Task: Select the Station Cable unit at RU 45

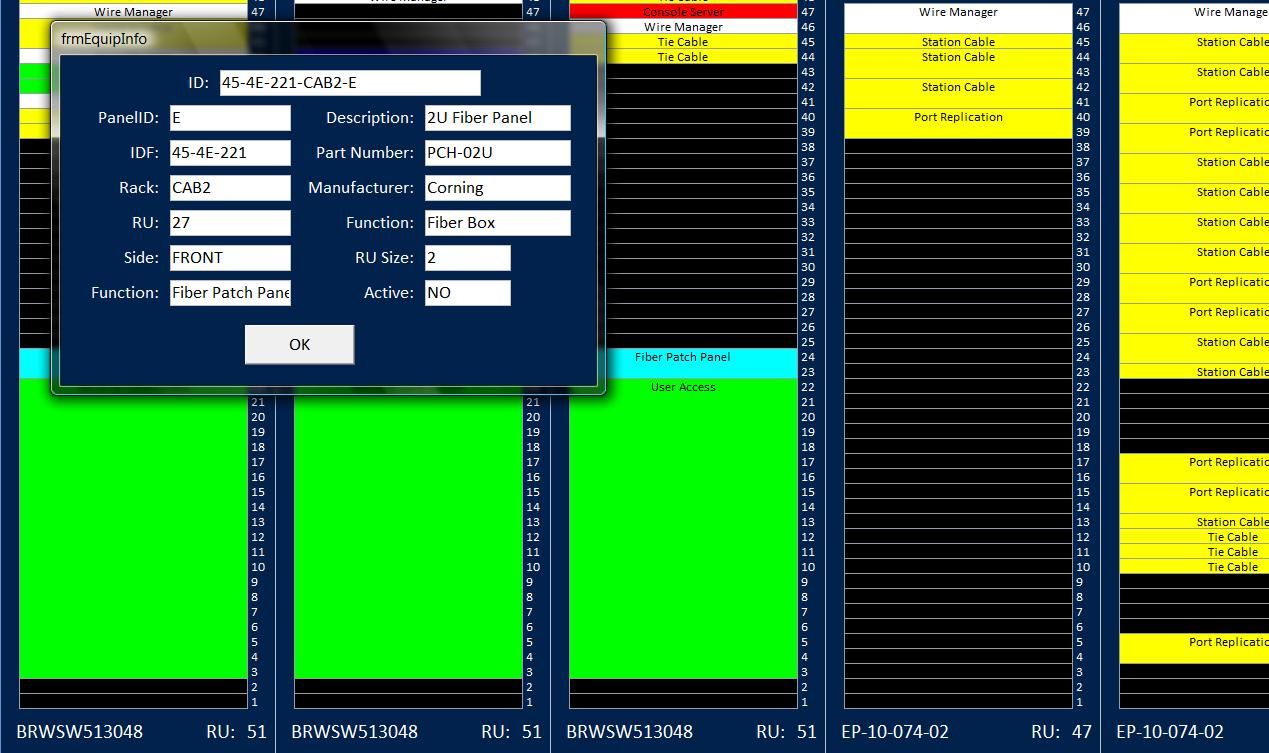Action: pyautogui.click(x=958, y=42)
